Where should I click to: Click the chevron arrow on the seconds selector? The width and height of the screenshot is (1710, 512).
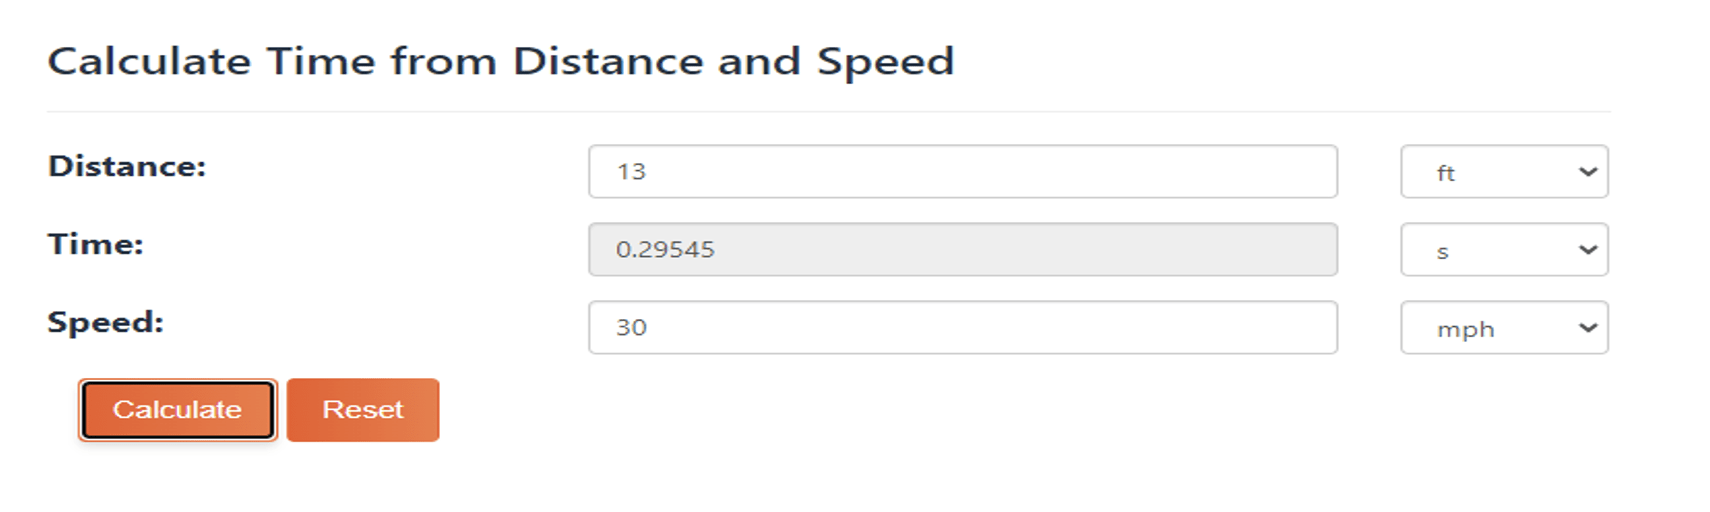pyautogui.click(x=1587, y=250)
